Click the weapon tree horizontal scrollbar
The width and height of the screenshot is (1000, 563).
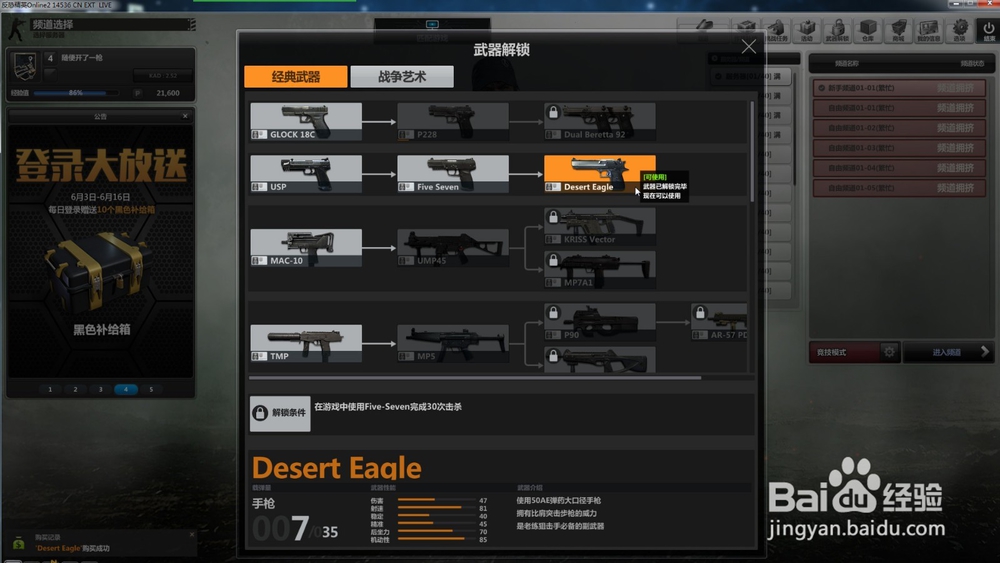tap(475, 377)
